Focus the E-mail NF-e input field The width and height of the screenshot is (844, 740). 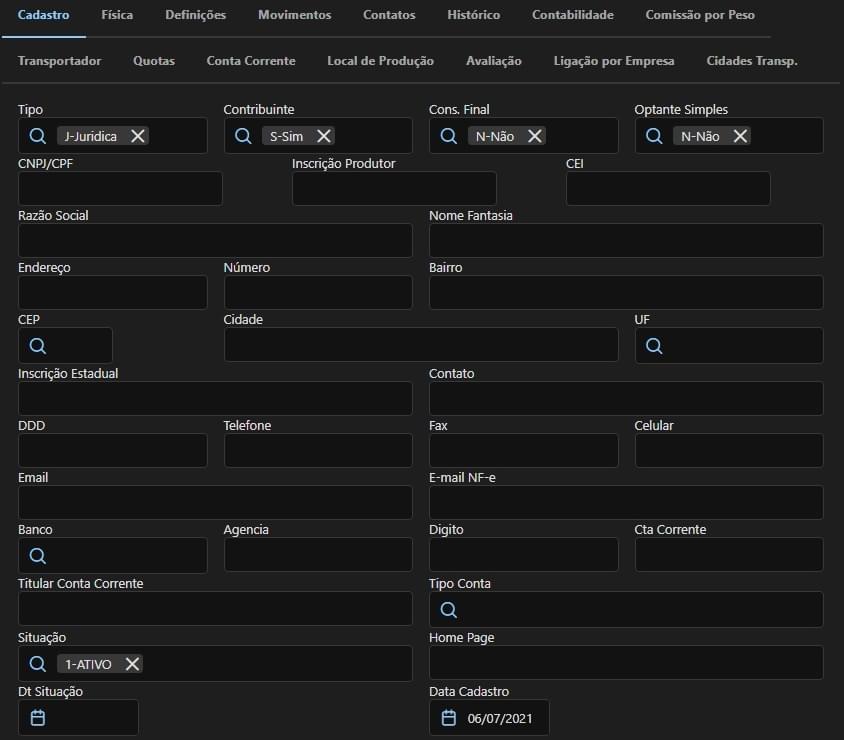(x=626, y=503)
